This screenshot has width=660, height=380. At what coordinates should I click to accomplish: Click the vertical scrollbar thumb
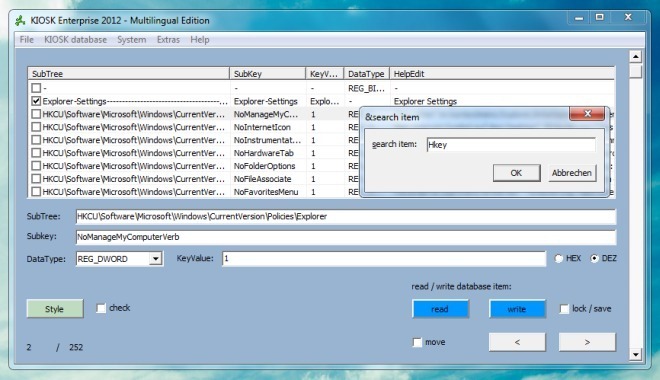coord(636,70)
